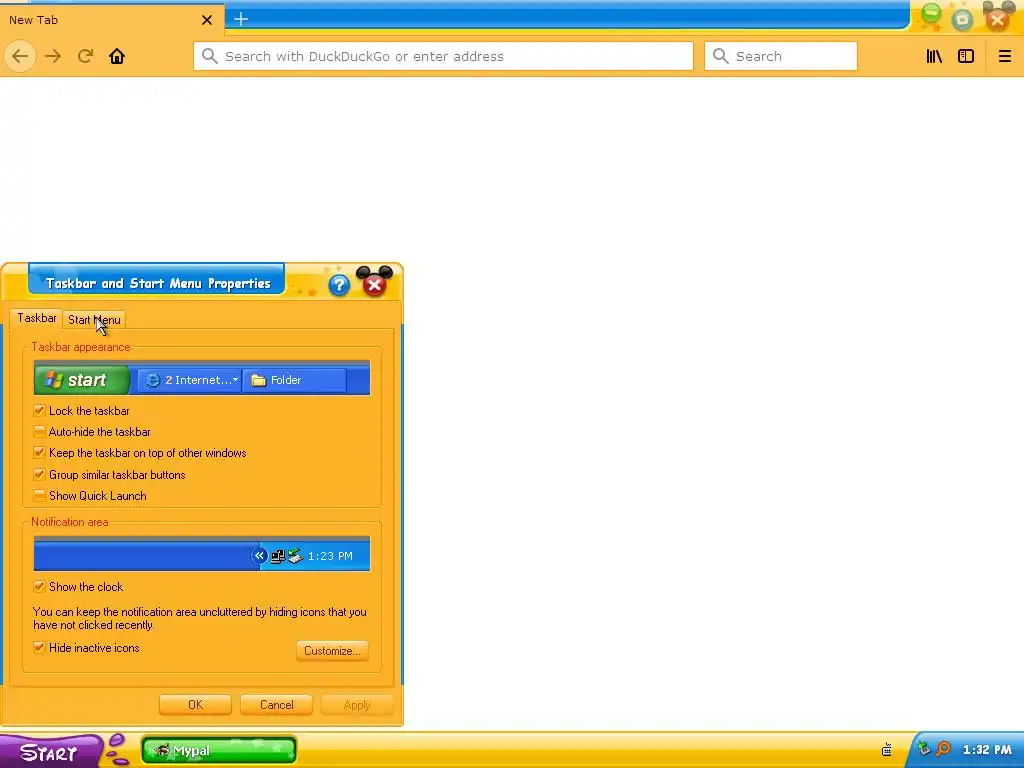Click the browser forward arrow
Image resolution: width=1024 pixels, height=768 pixels.
53,56
